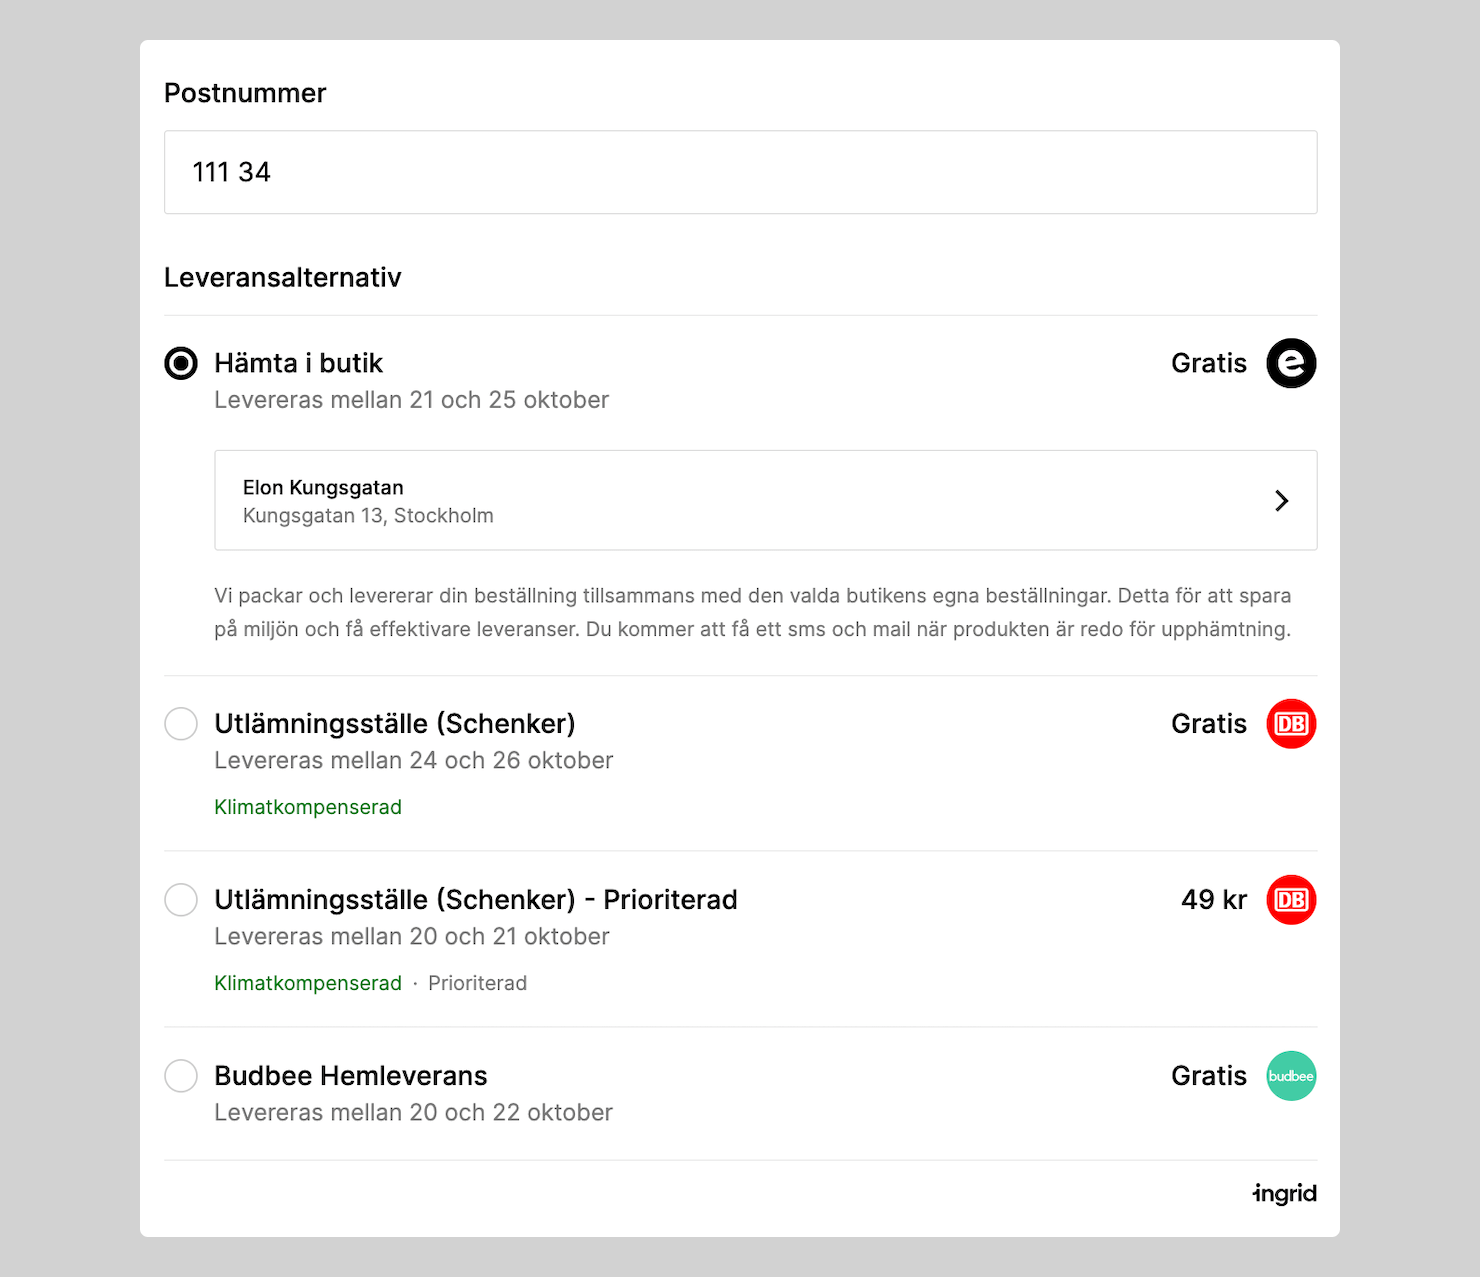Click the DB Schenker logo for standard pickup
Image resolution: width=1480 pixels, height=1277 pixels.
pyautogui.click(x=1291, y=724)
